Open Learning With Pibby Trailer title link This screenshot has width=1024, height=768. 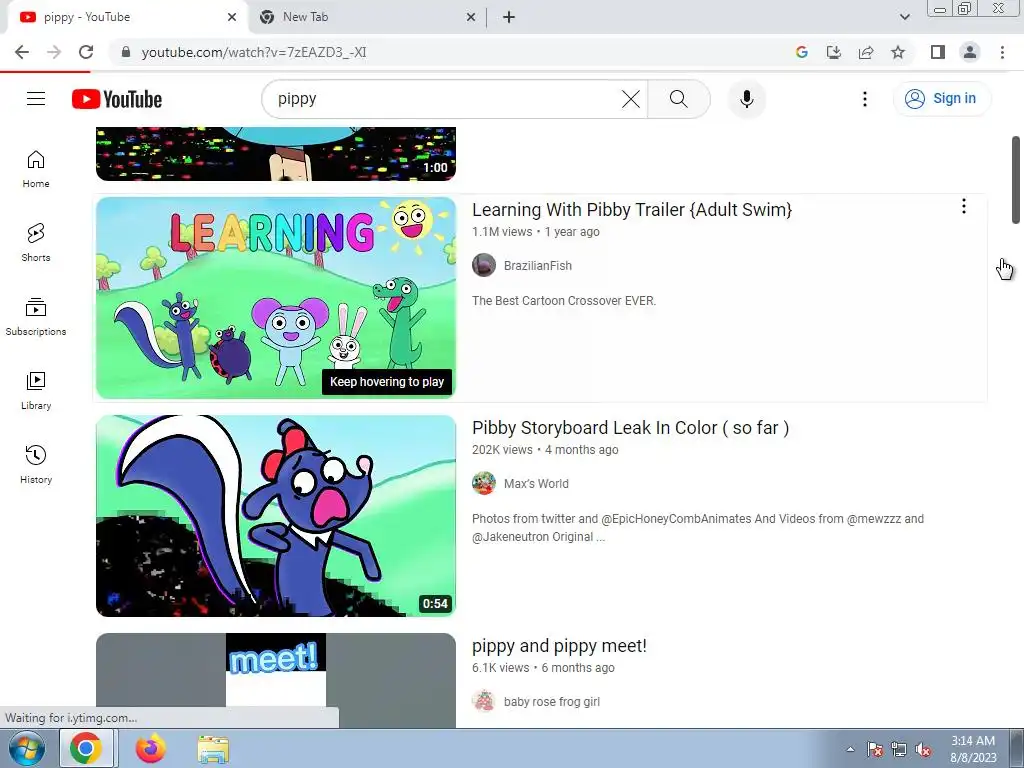tap(632, 210)
